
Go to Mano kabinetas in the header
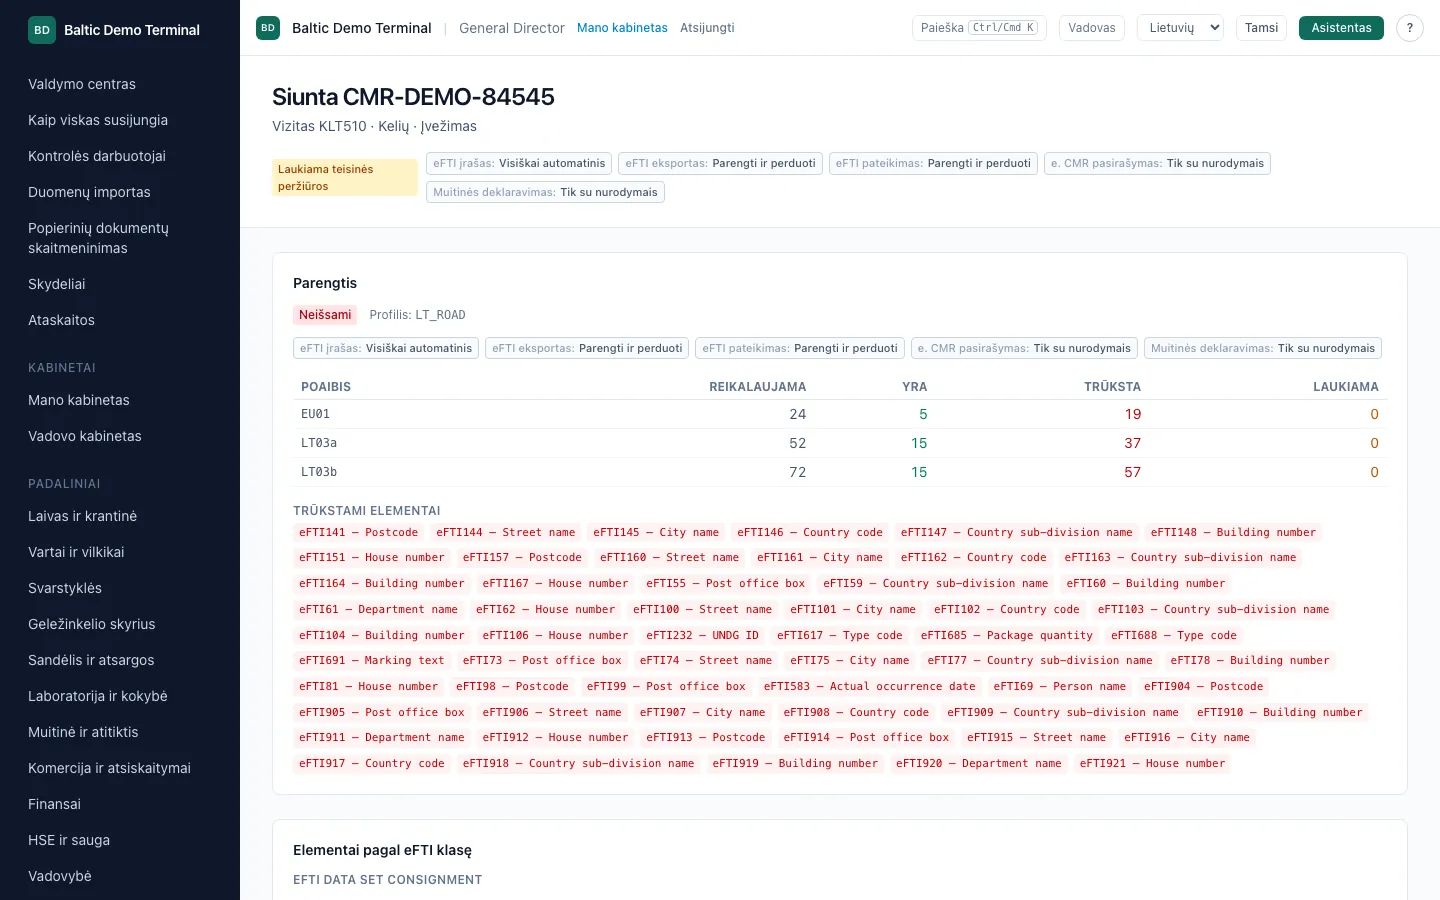[622, 28]
